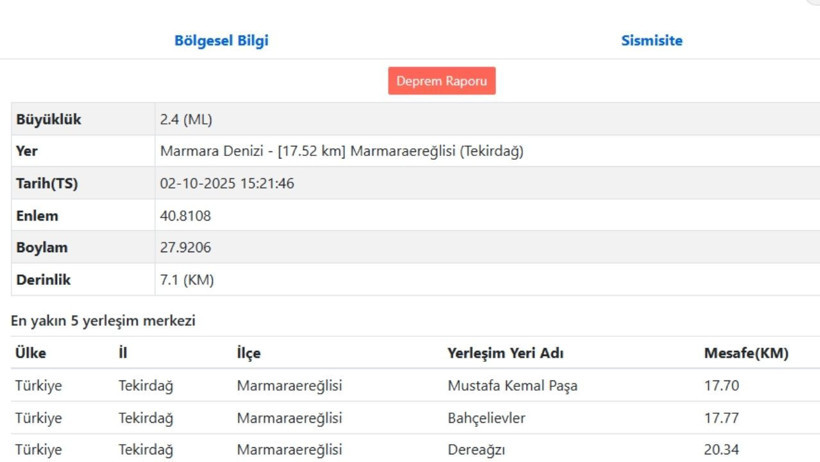
Task: Select the Mustafa Kemal Paşa settlement cell
Action: tap(512, 386)
